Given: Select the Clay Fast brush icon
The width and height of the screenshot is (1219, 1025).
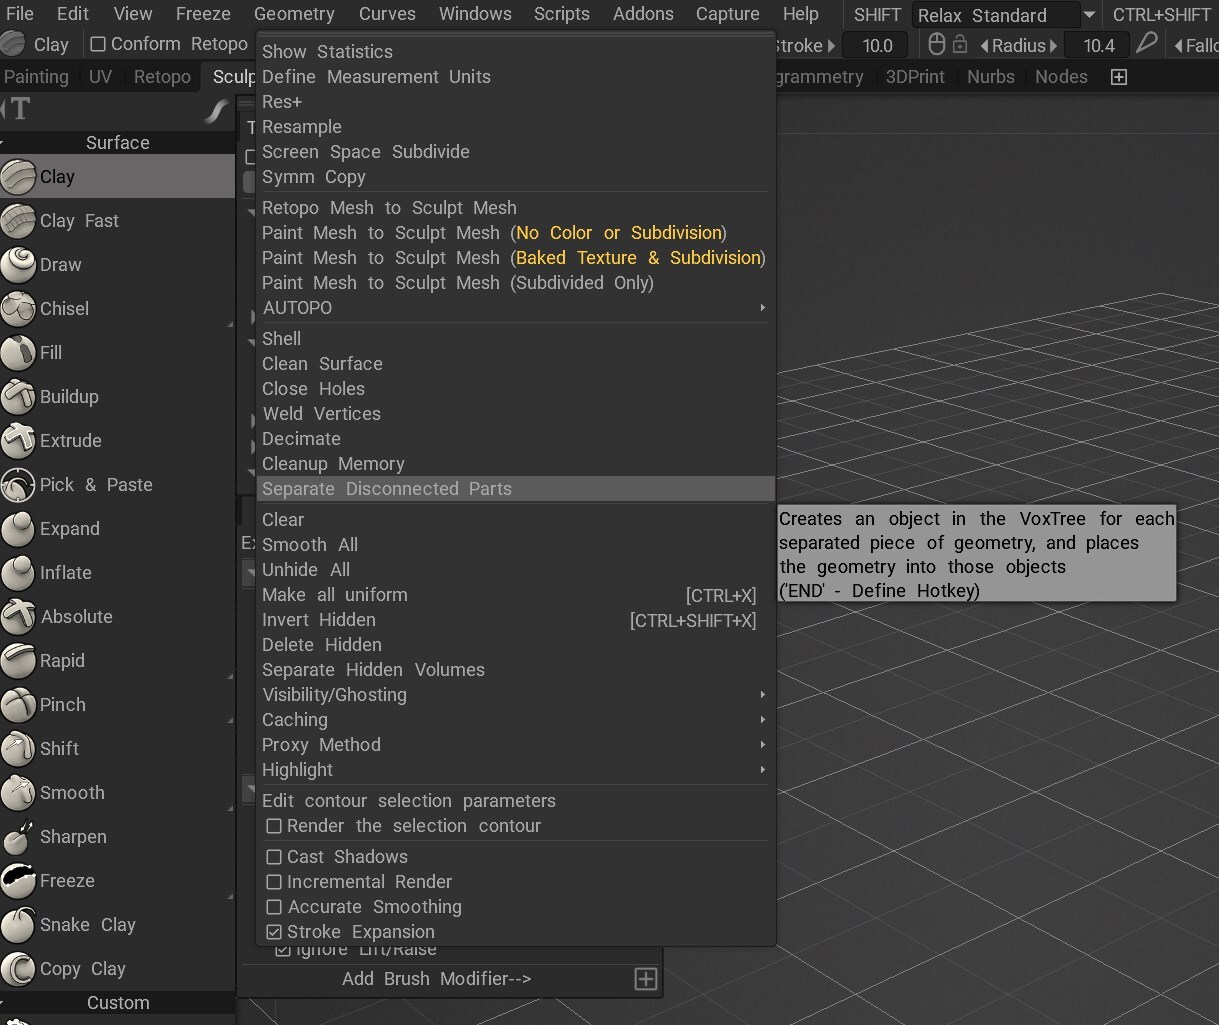Looking at the screenshot, I should point(18,221).
